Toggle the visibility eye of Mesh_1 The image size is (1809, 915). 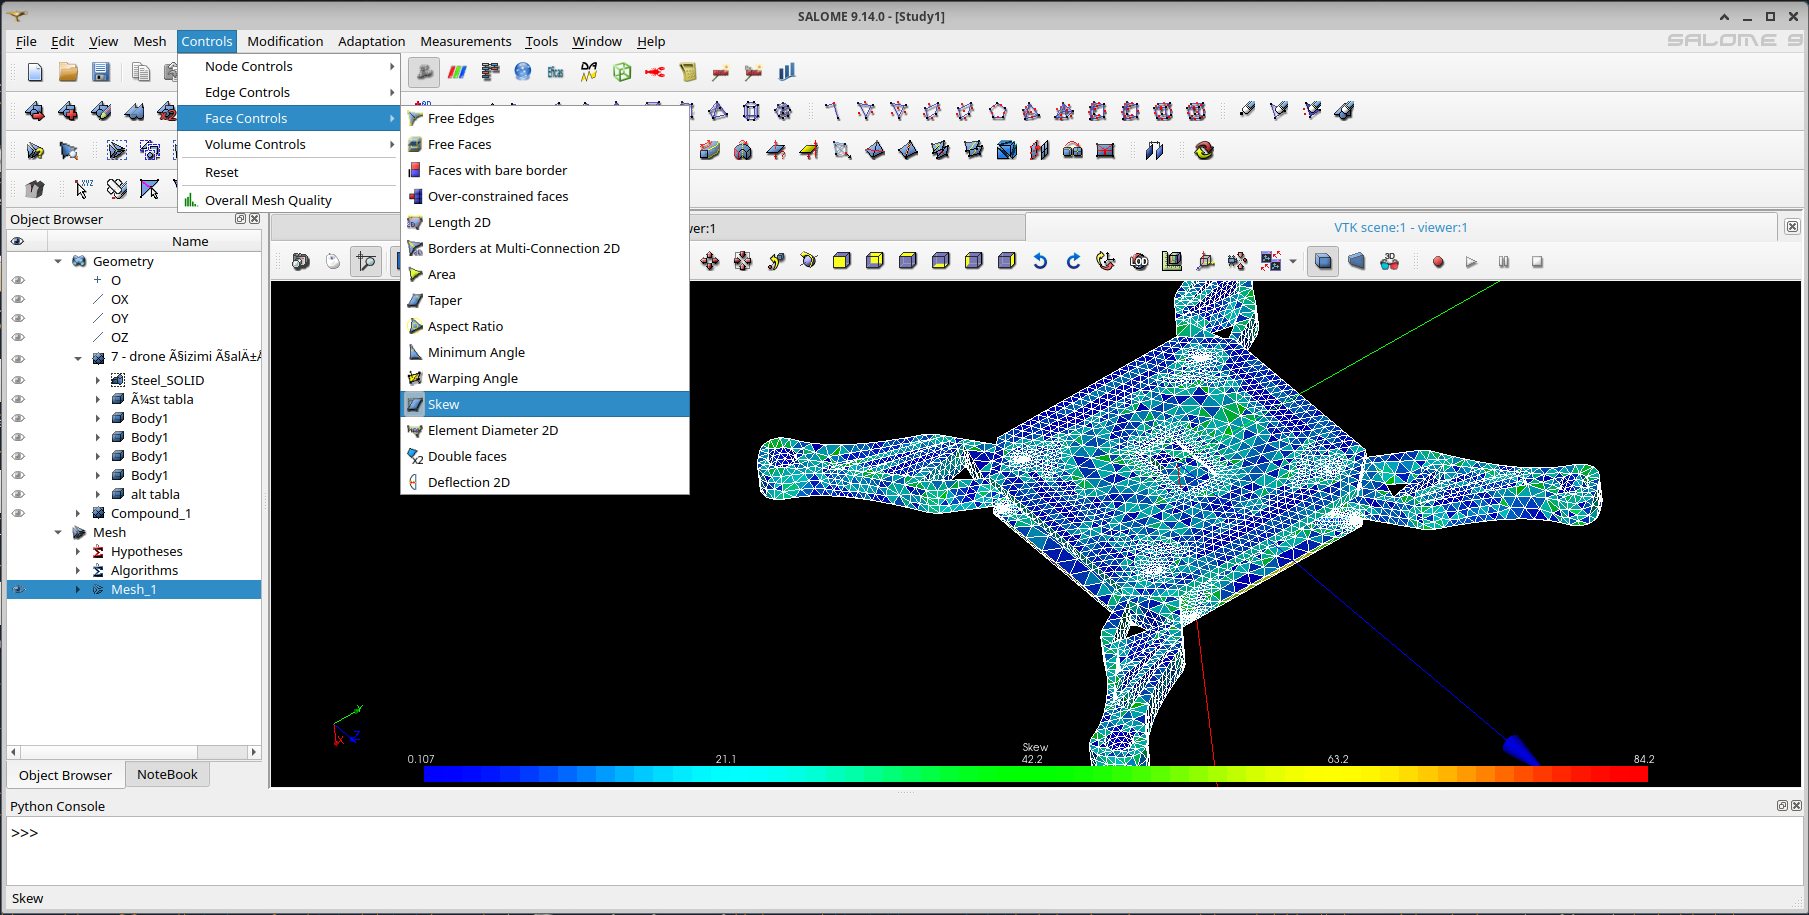coord(18,589)
